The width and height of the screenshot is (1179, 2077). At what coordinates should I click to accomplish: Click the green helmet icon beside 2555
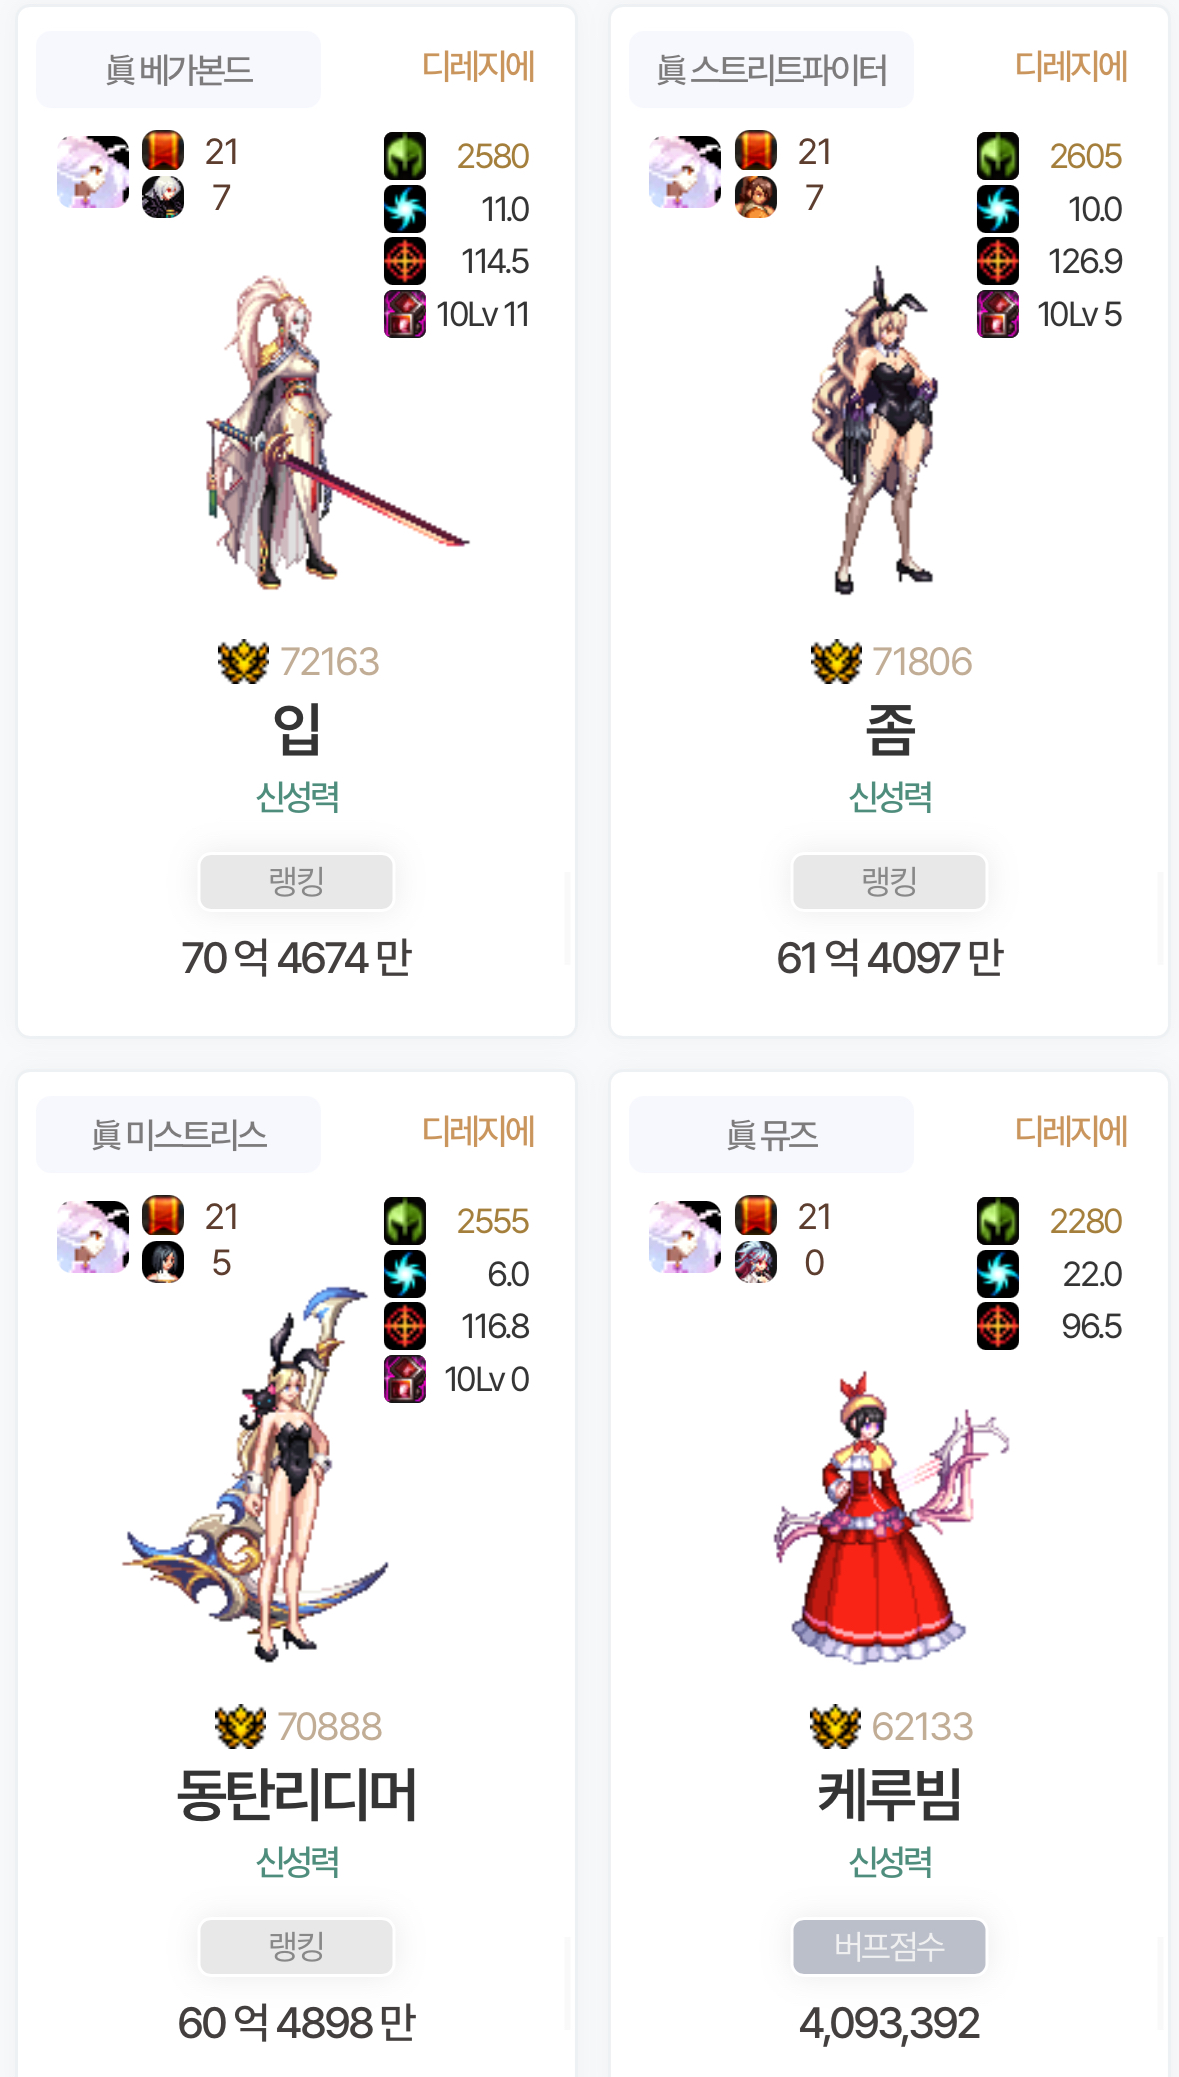pyautogui.click(x=405, y=1221)
